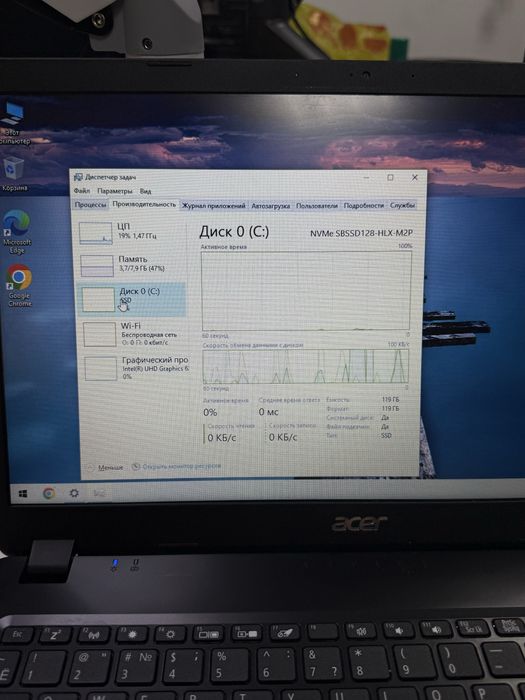Select the Графический процессор entry
Image resolution: width=525 pixels, height=700 pixels.
(x=134, y=368)
